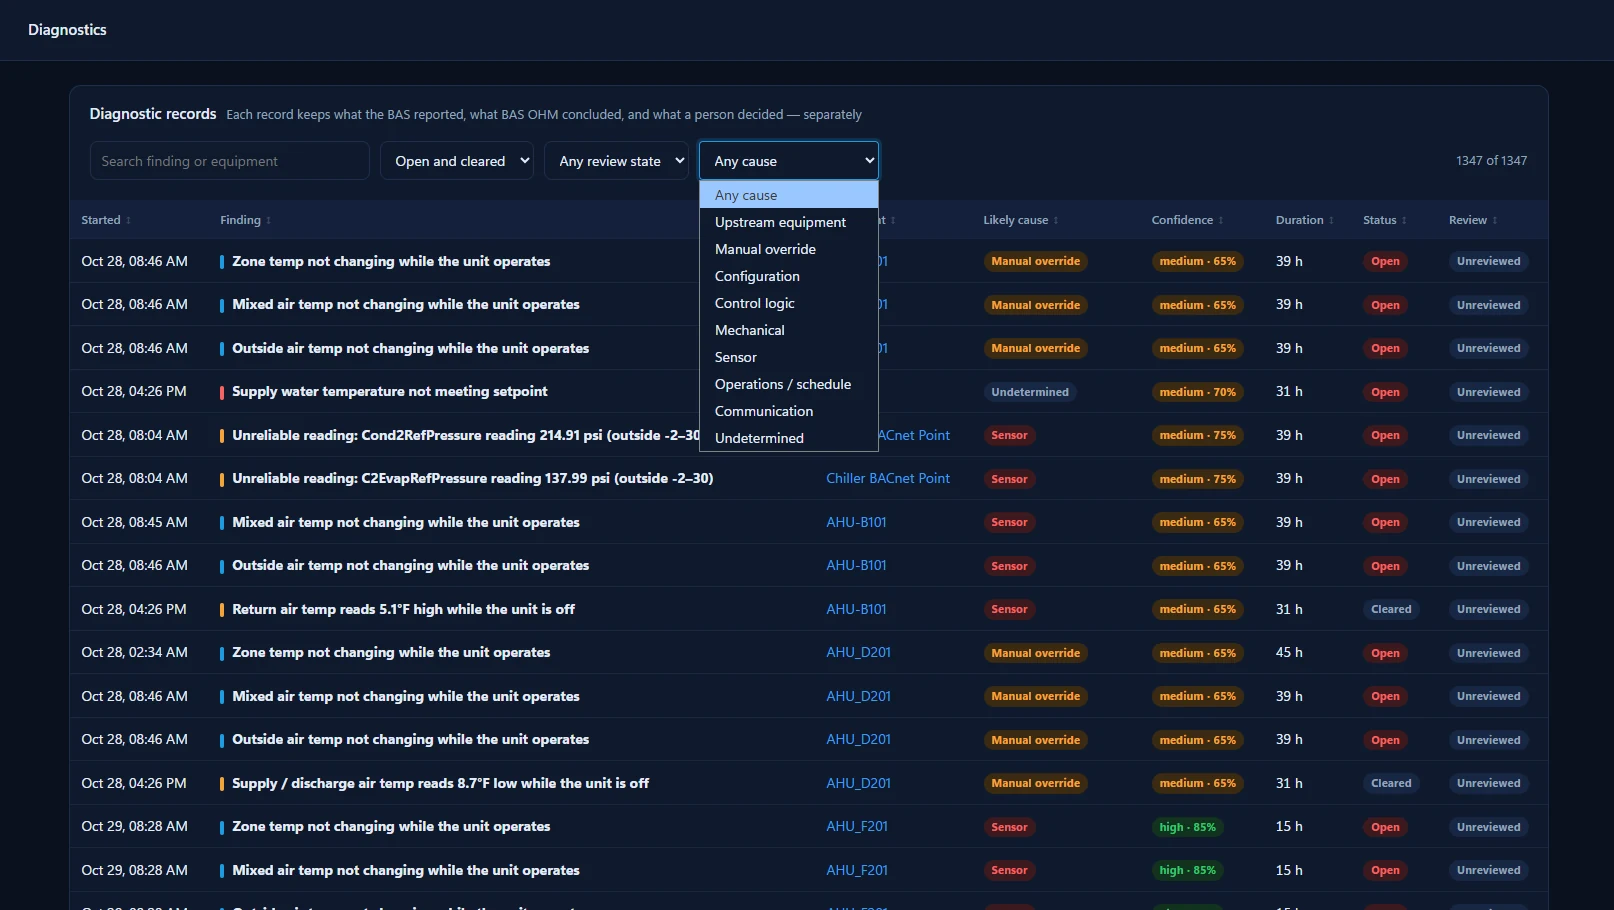This screenshot has height=910, width=1614.
Task: Click Cleared badge in Supply / discharge air row
Action: [x=1391, y=783]
